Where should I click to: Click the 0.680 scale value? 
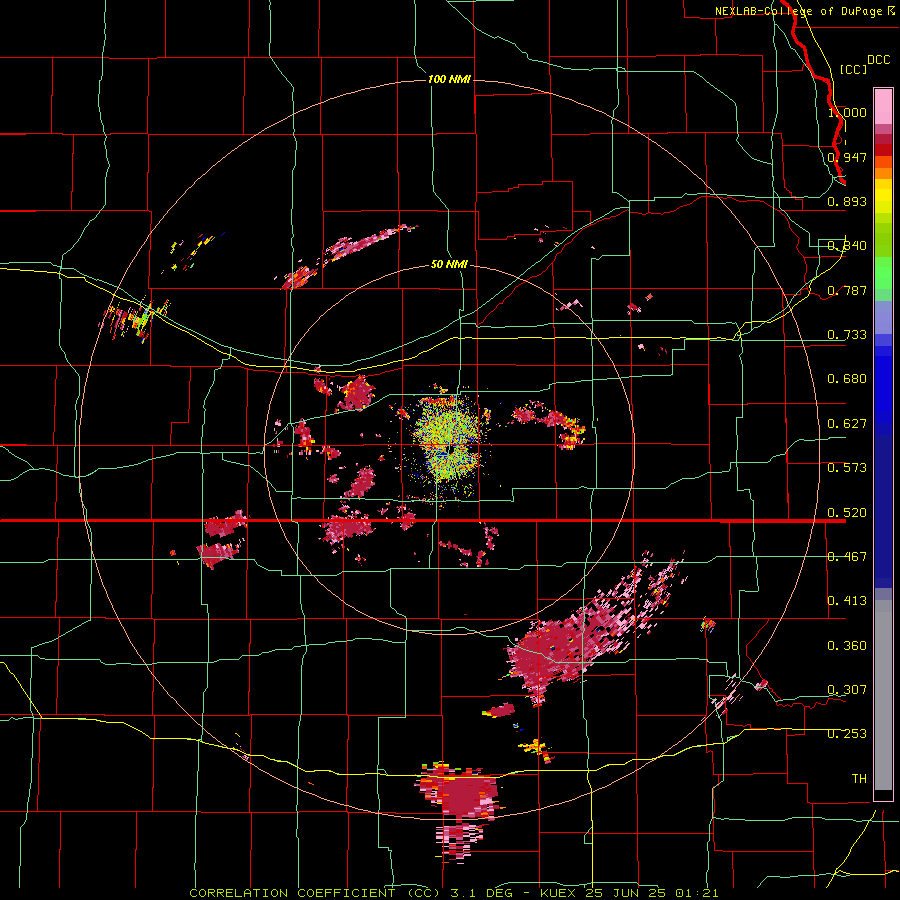pyautogui.click(x=847, y=379)
